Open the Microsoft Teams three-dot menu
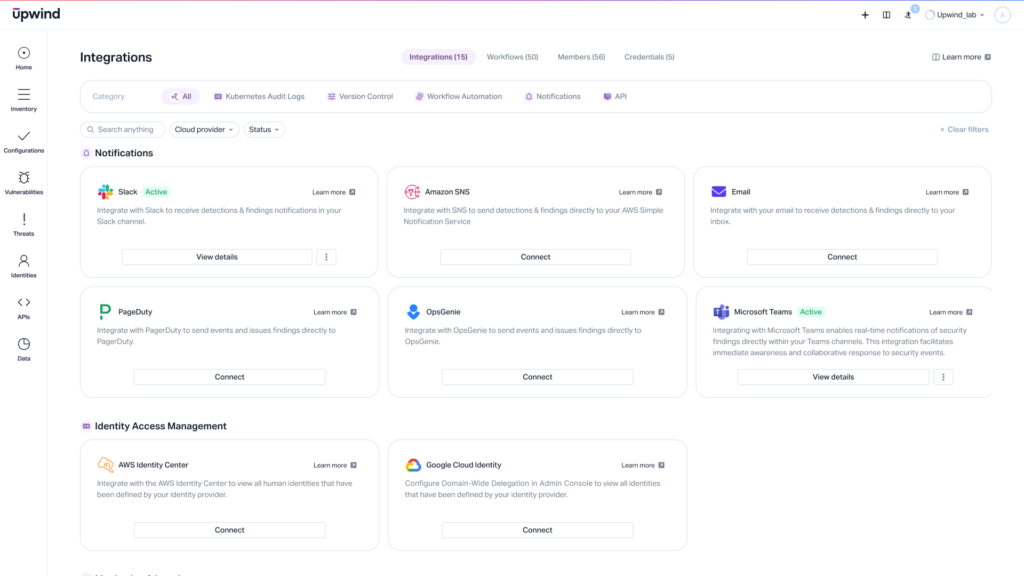This screenshot has width=1024, height=576. click(943, 377)
